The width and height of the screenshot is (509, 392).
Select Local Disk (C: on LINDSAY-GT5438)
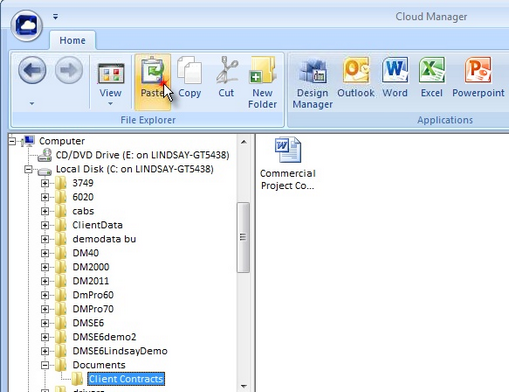[x=135, y=169]
